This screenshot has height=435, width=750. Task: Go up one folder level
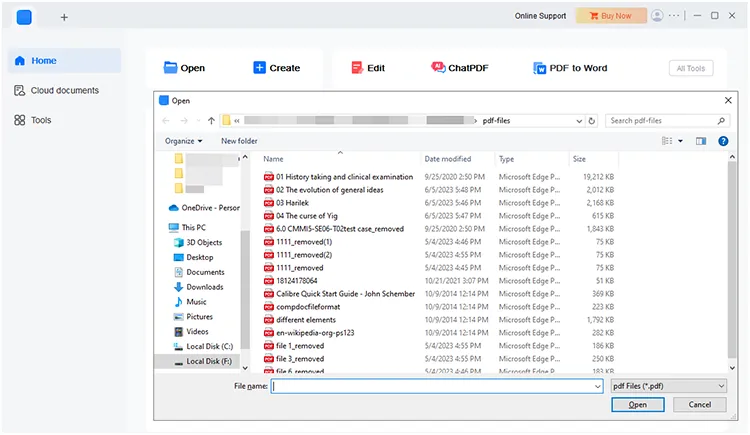point(211,121)
